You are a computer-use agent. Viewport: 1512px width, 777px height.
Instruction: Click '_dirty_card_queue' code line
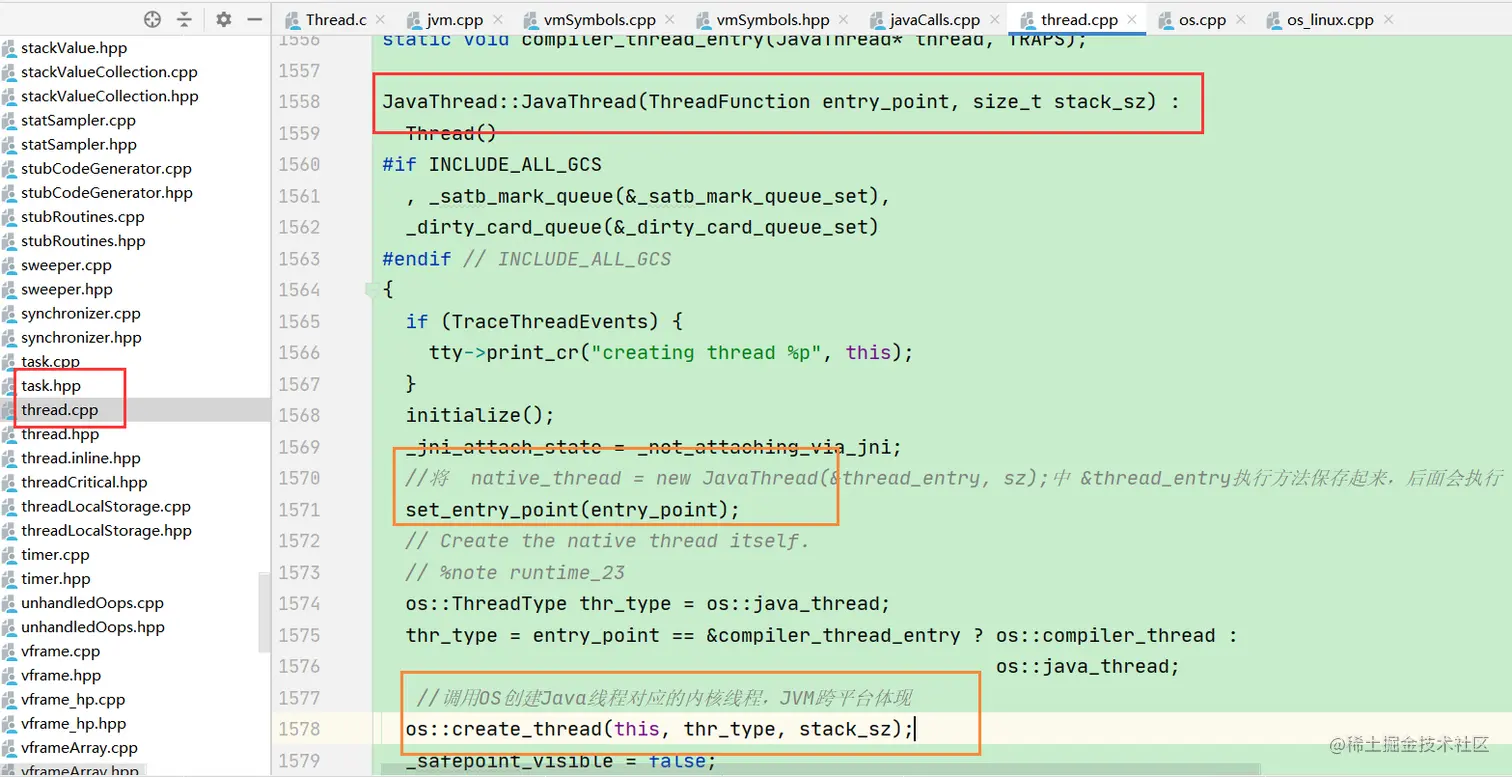[642, 227]
